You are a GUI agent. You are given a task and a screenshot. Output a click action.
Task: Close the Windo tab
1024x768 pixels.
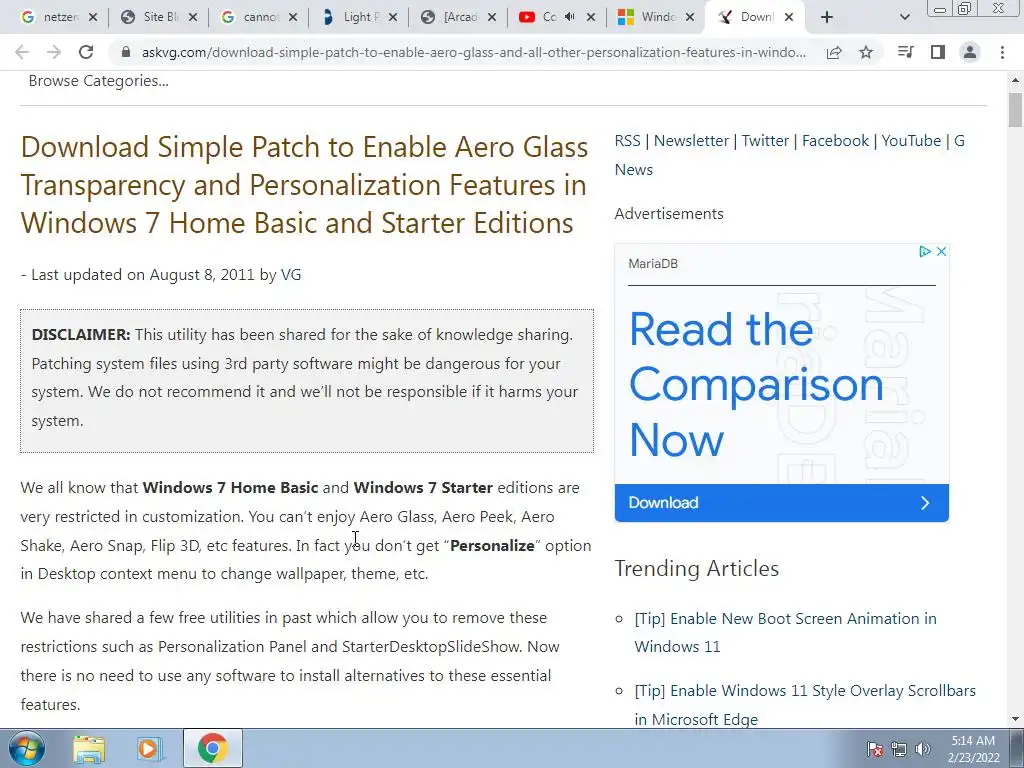(x=690, y=17)
